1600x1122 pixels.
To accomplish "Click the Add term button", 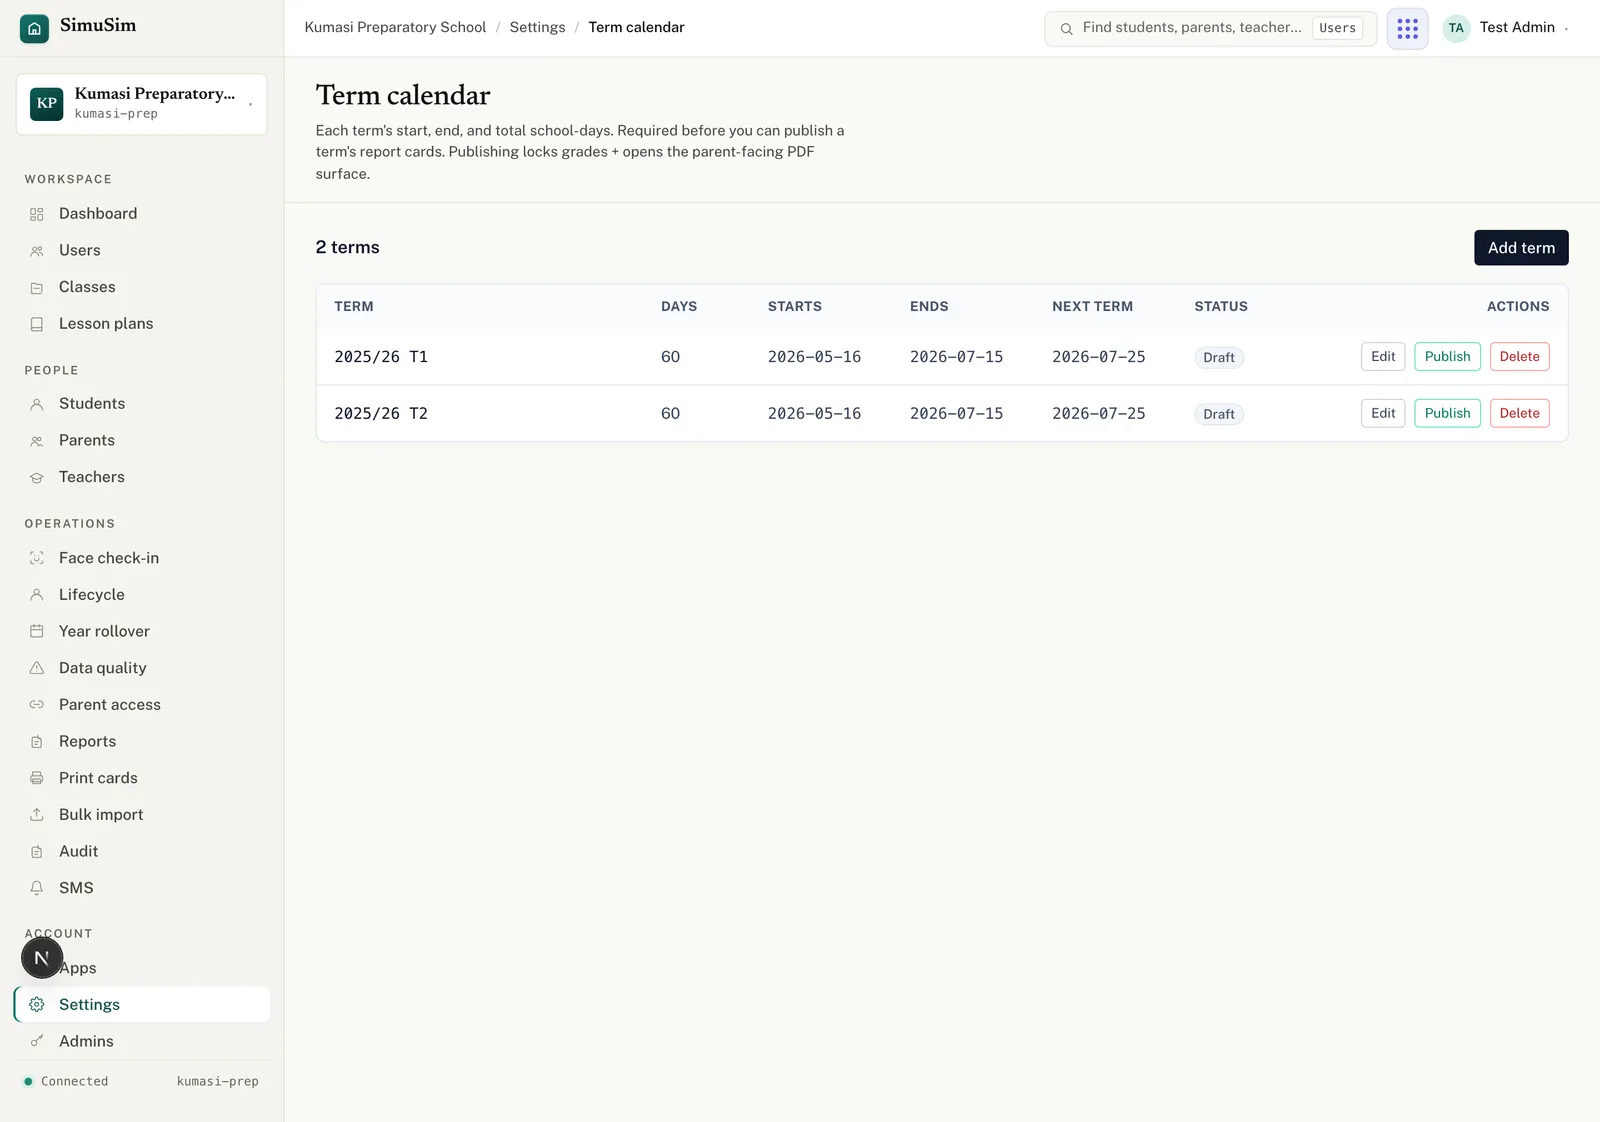I will (x=1521, y=248).
